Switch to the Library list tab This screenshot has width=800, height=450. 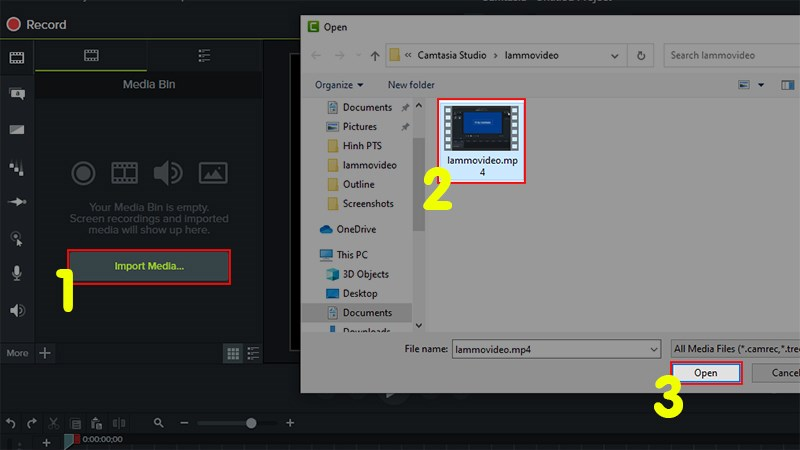204,56
